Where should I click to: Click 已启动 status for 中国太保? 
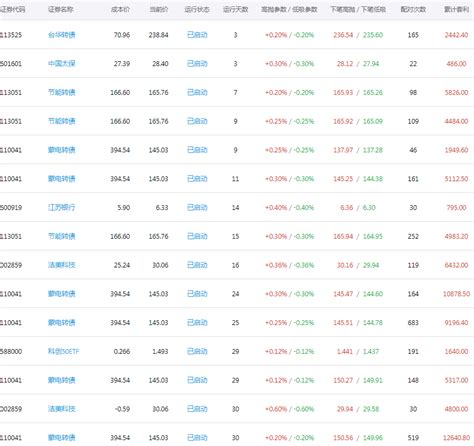[197, 64]
